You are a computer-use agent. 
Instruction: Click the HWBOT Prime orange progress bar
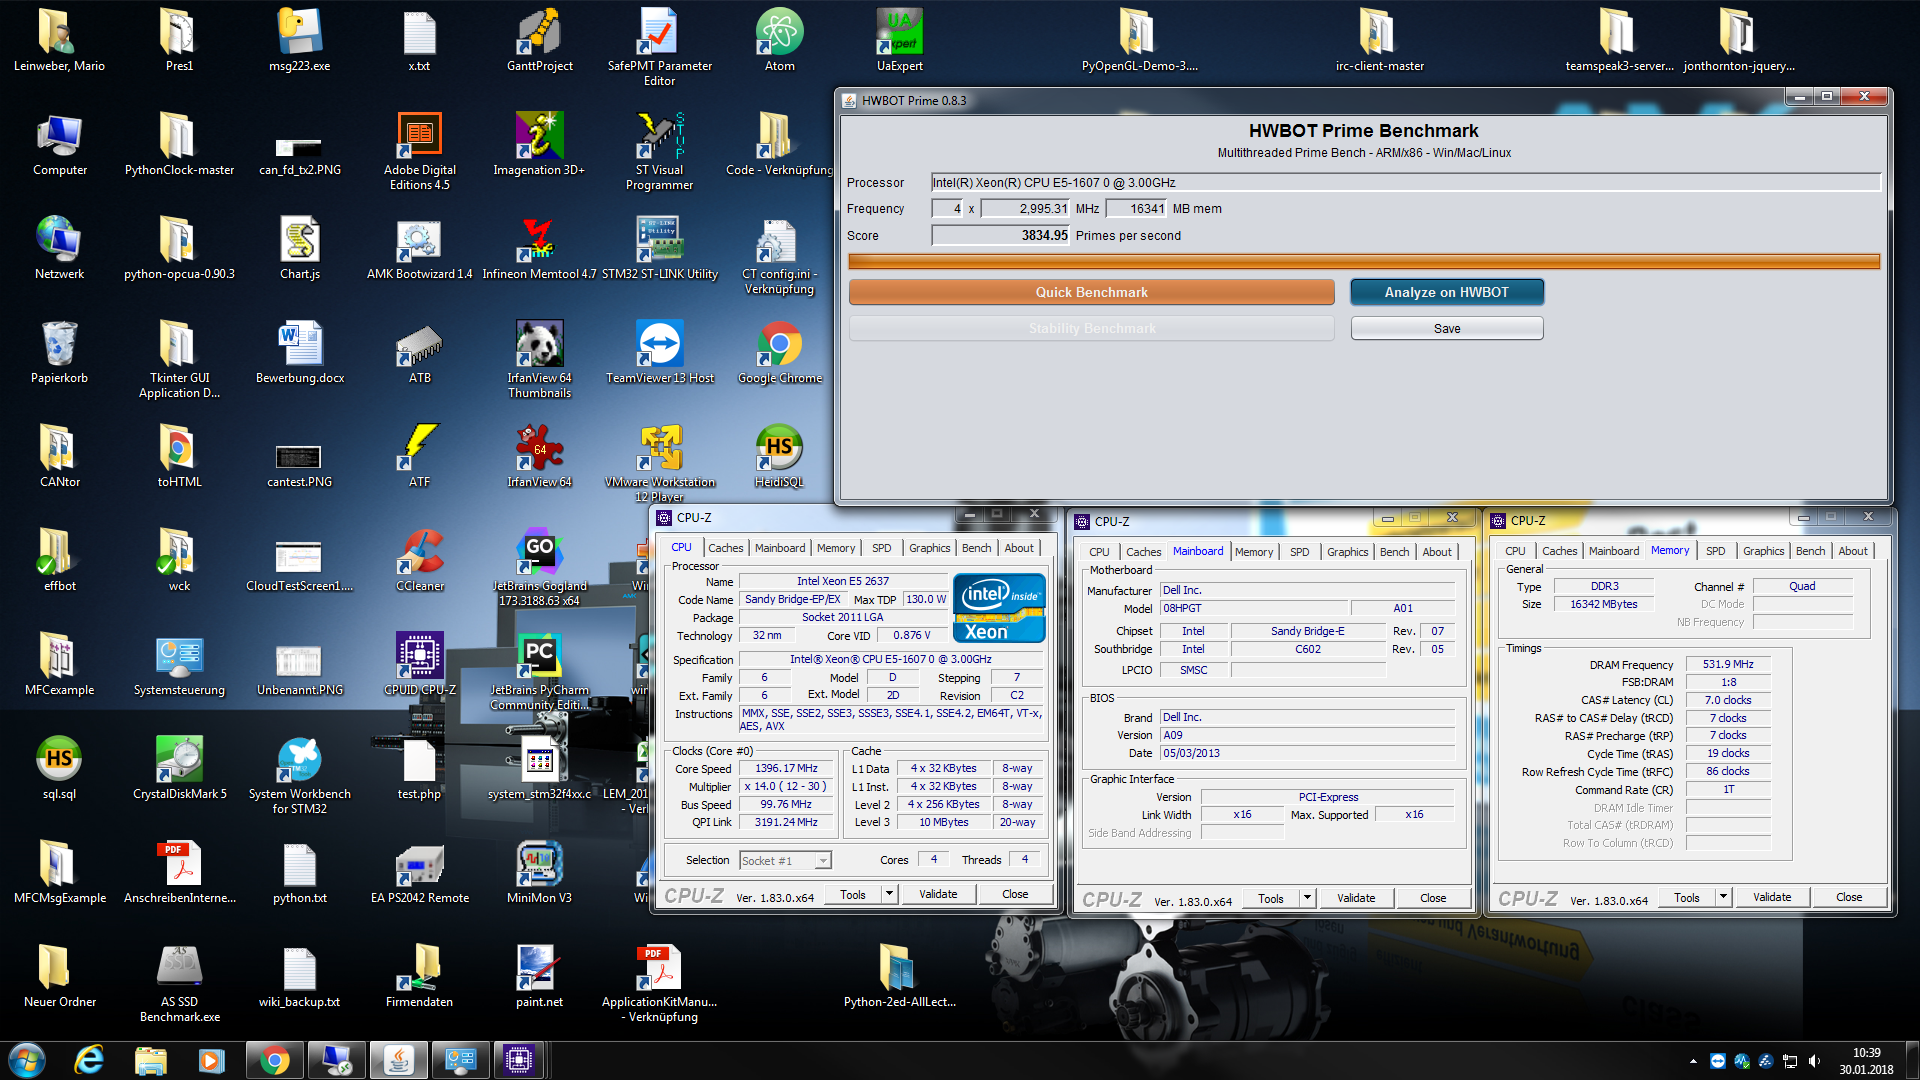click(x=1364, y=262)
